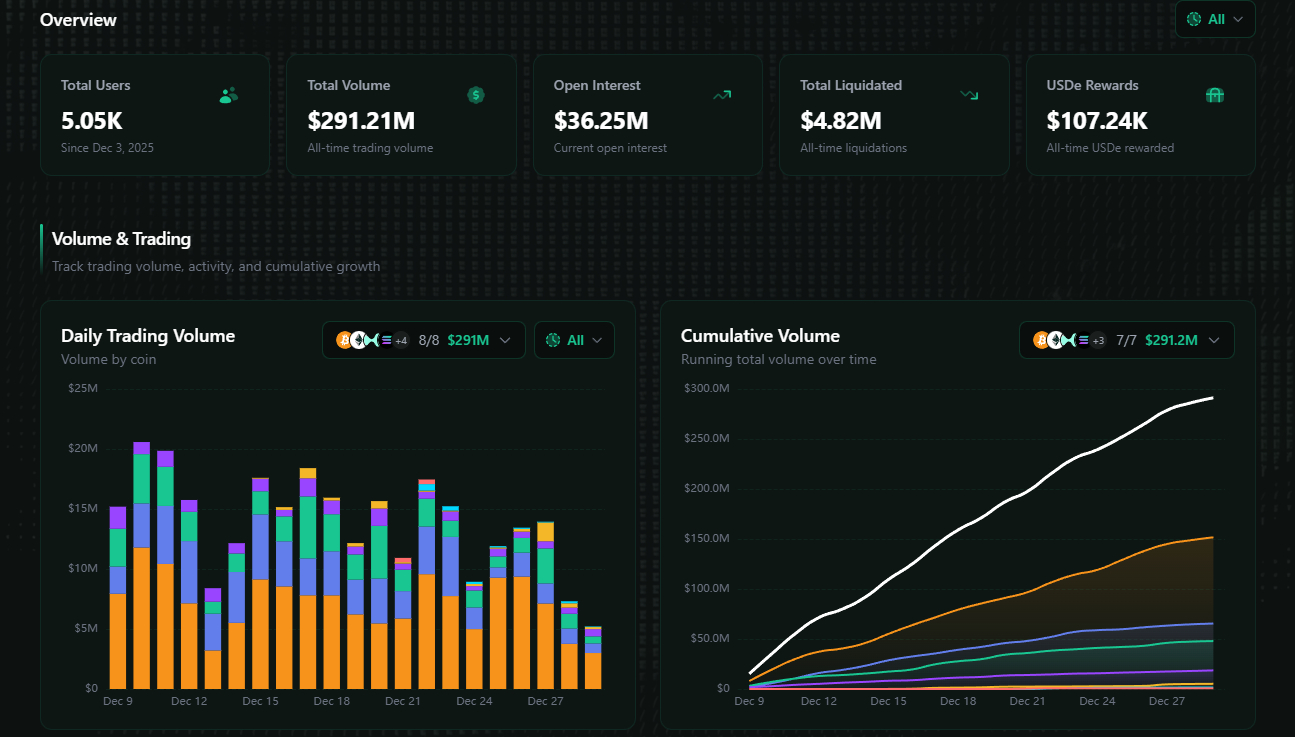Click the Total Users people icon

(228, 96)
